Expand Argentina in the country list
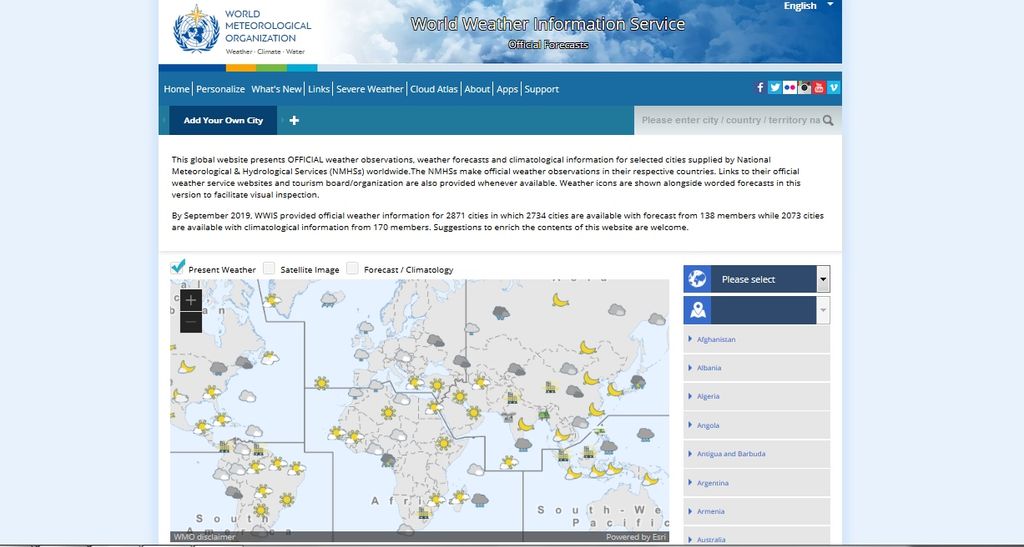This screenshot has width=1024, height=547. click(757, 482)
